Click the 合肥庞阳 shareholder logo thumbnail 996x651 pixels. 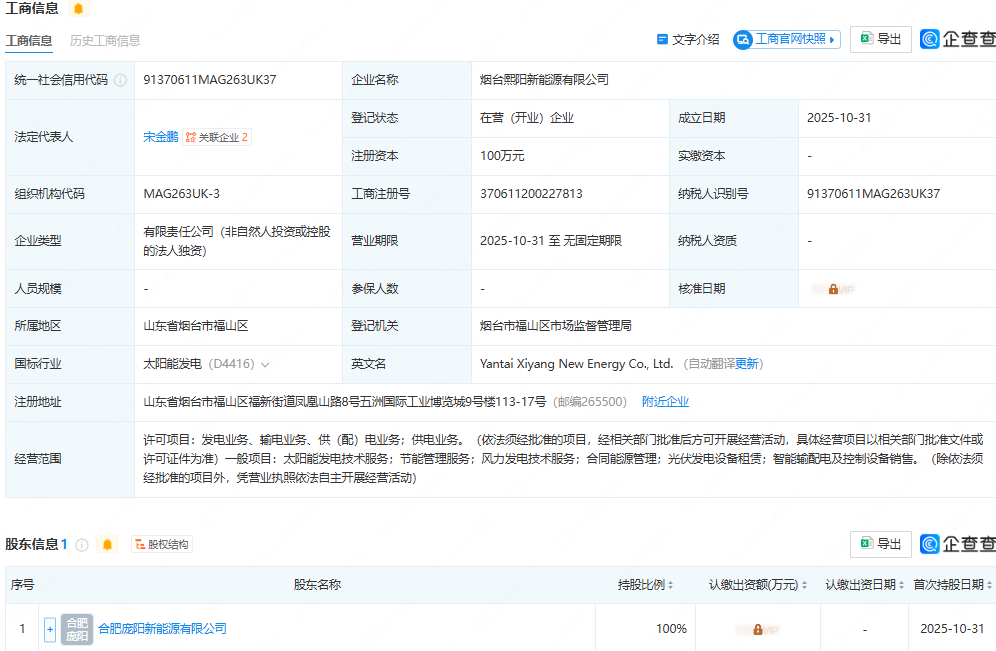coord(77,629)
